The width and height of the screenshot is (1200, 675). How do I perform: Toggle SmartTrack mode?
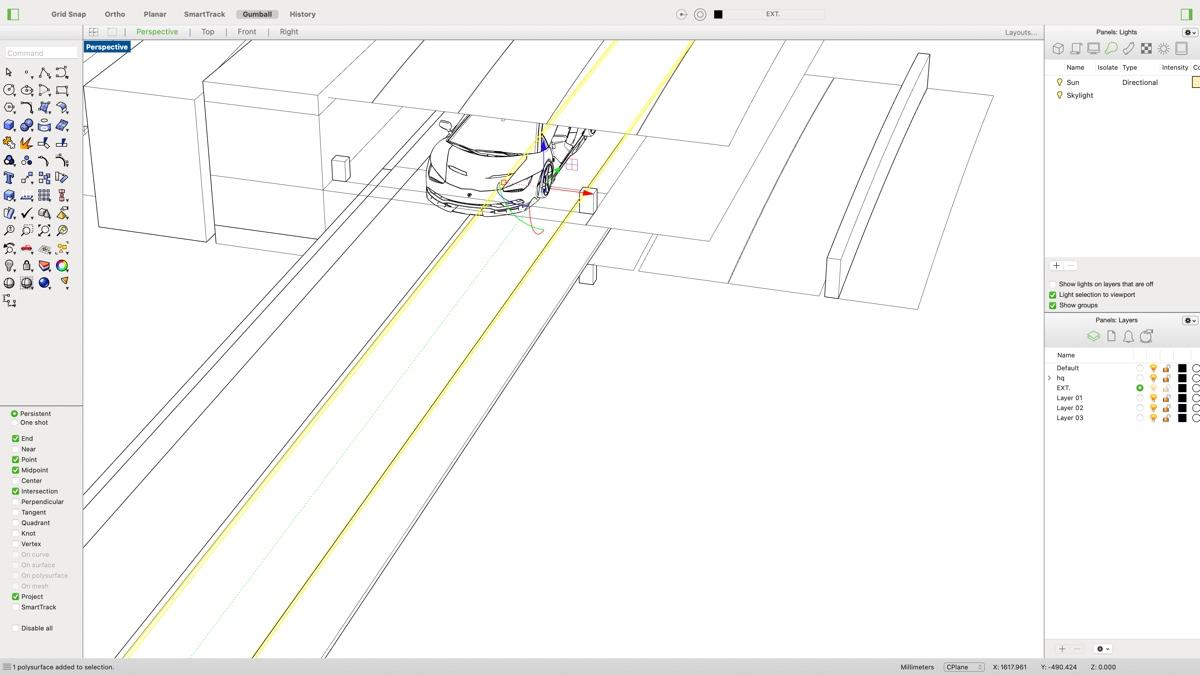(x=204, y=14)
